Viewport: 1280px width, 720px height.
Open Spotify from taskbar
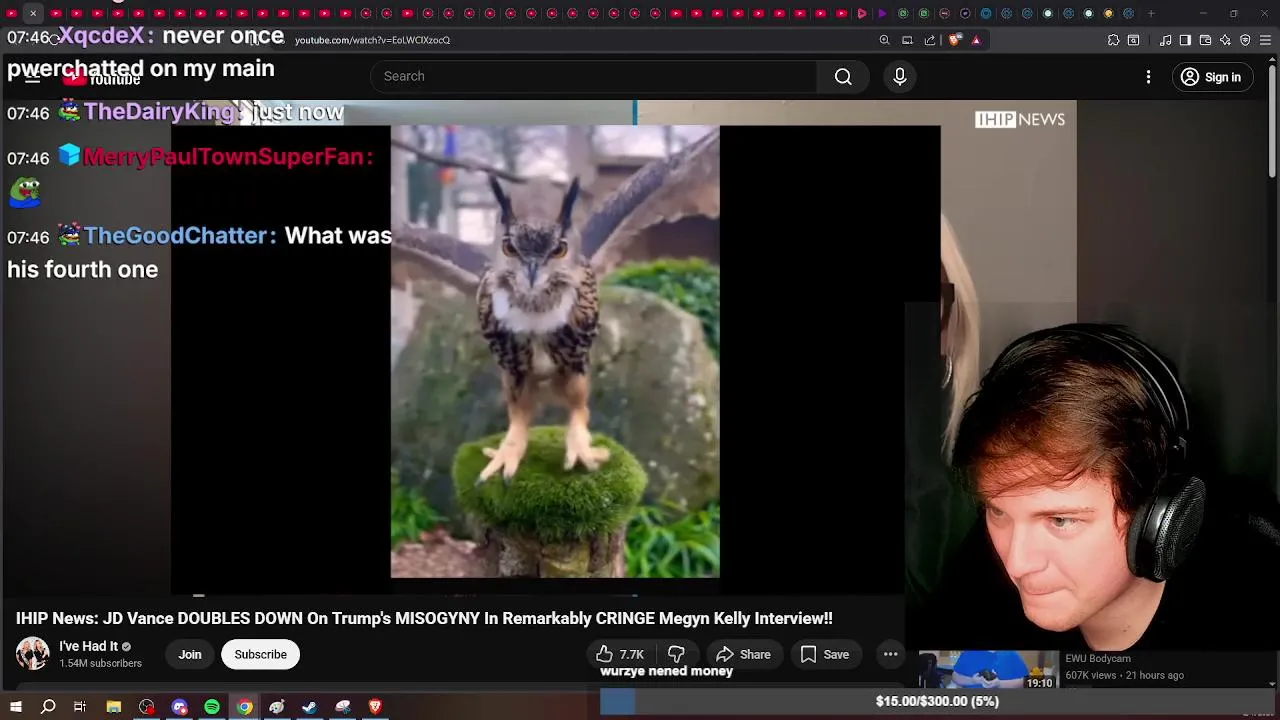[x=212, y=707]
